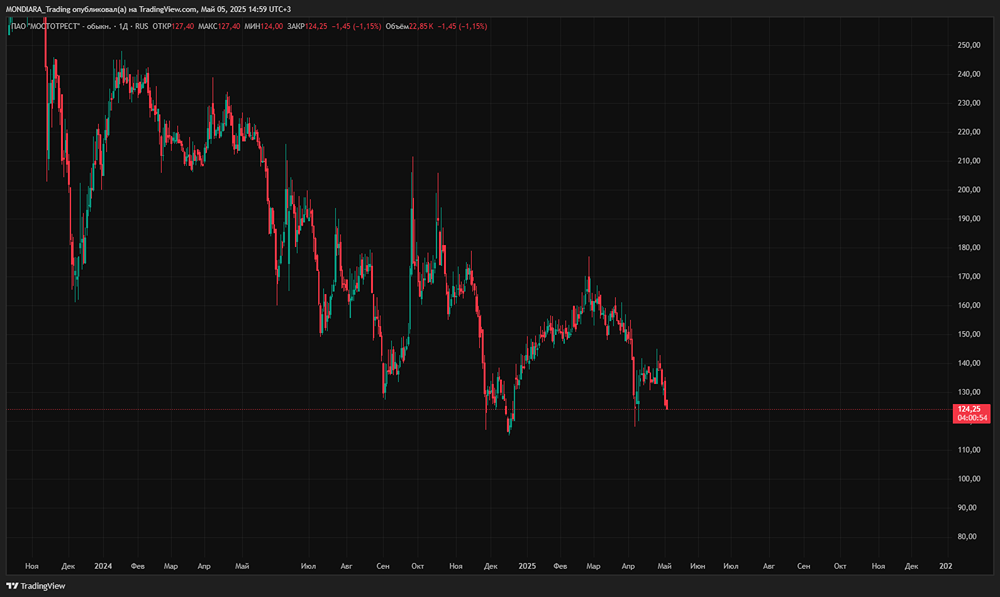1000x597 pixels.
Task: Click the MONDIARA_Trading publisher title text
Action: pyautogui.click(x=38, y=9)
